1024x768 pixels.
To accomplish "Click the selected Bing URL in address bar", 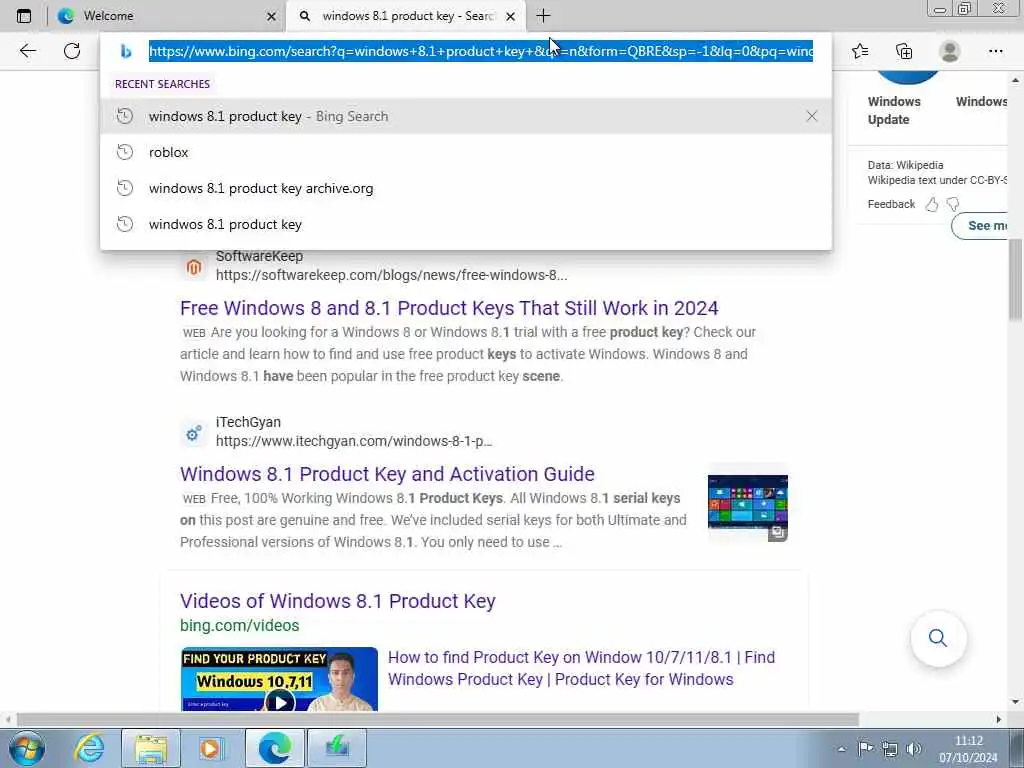I will 481,51.
